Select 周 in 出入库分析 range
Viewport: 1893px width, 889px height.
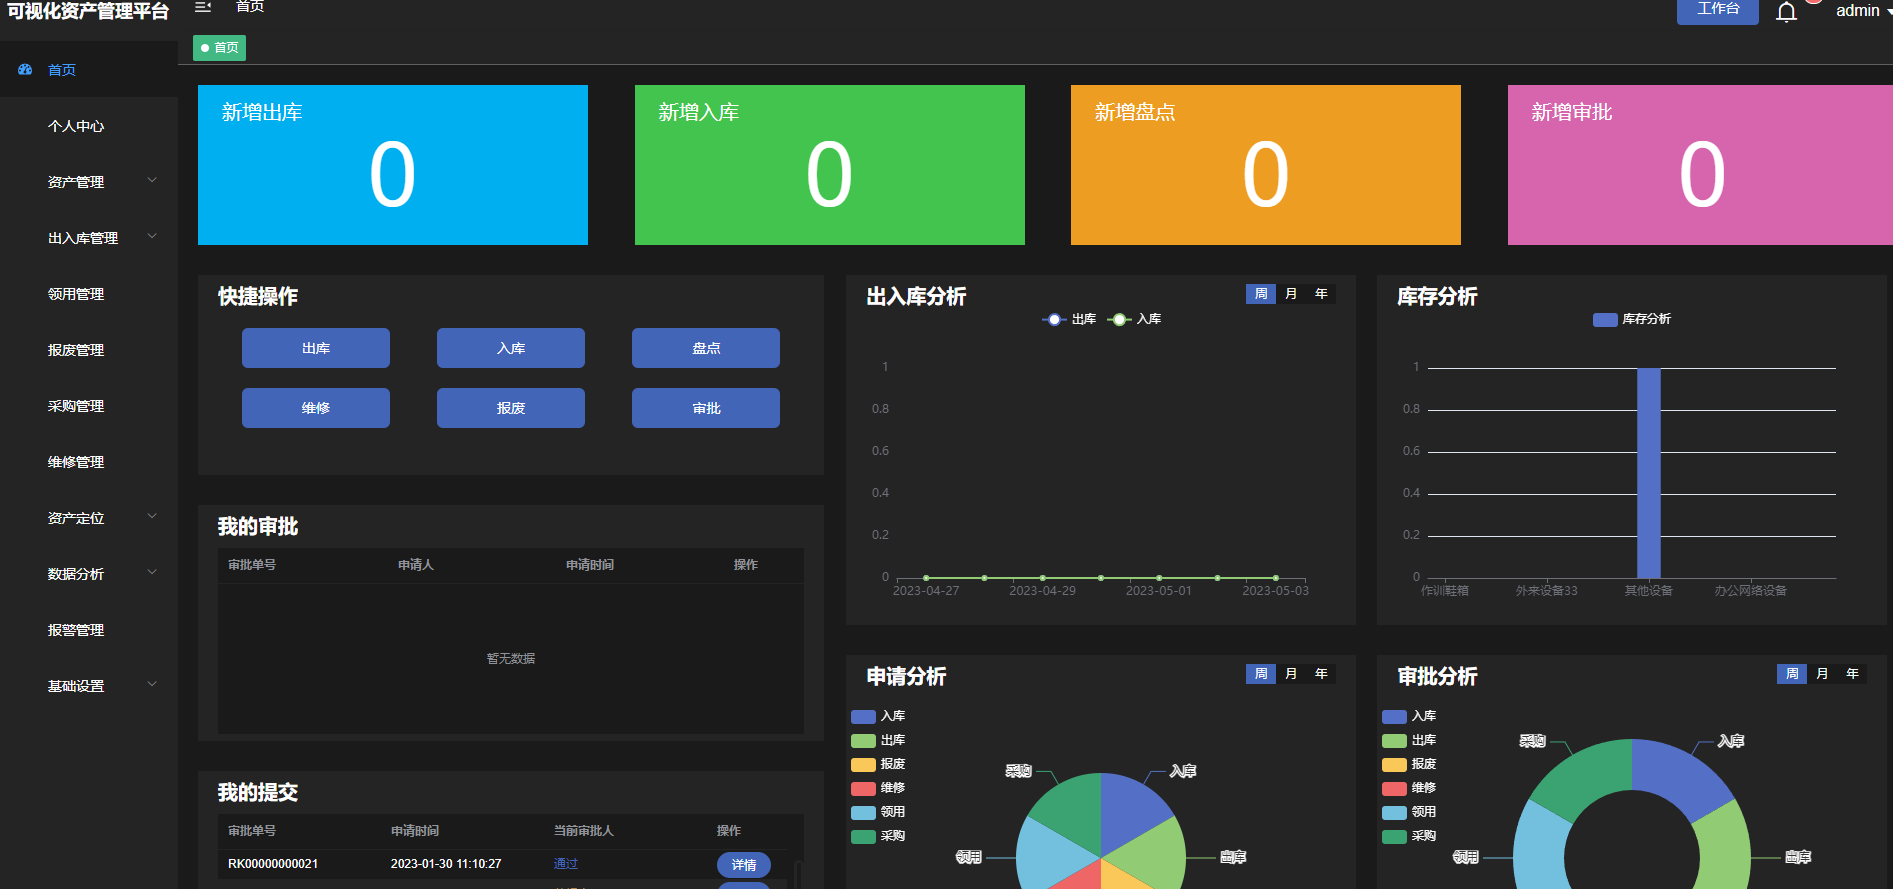[x=1261, y=294]
